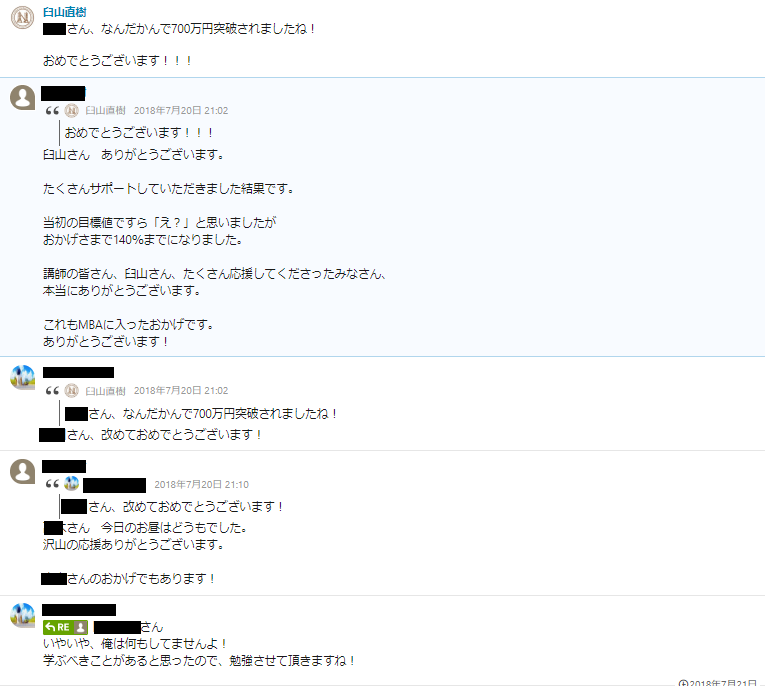Click the grey default avatar of the fourth message

(22, 471)
